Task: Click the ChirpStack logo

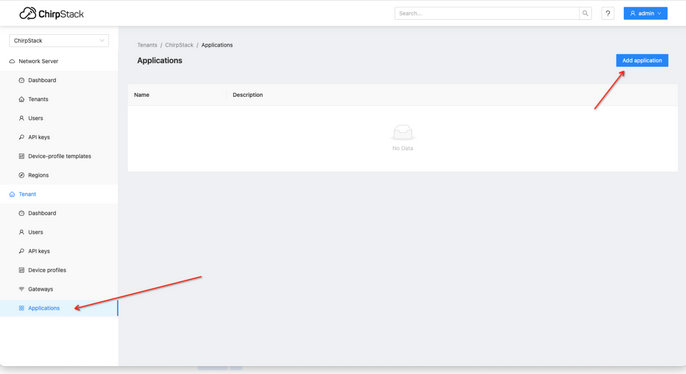Action: (x=52, y=14)
